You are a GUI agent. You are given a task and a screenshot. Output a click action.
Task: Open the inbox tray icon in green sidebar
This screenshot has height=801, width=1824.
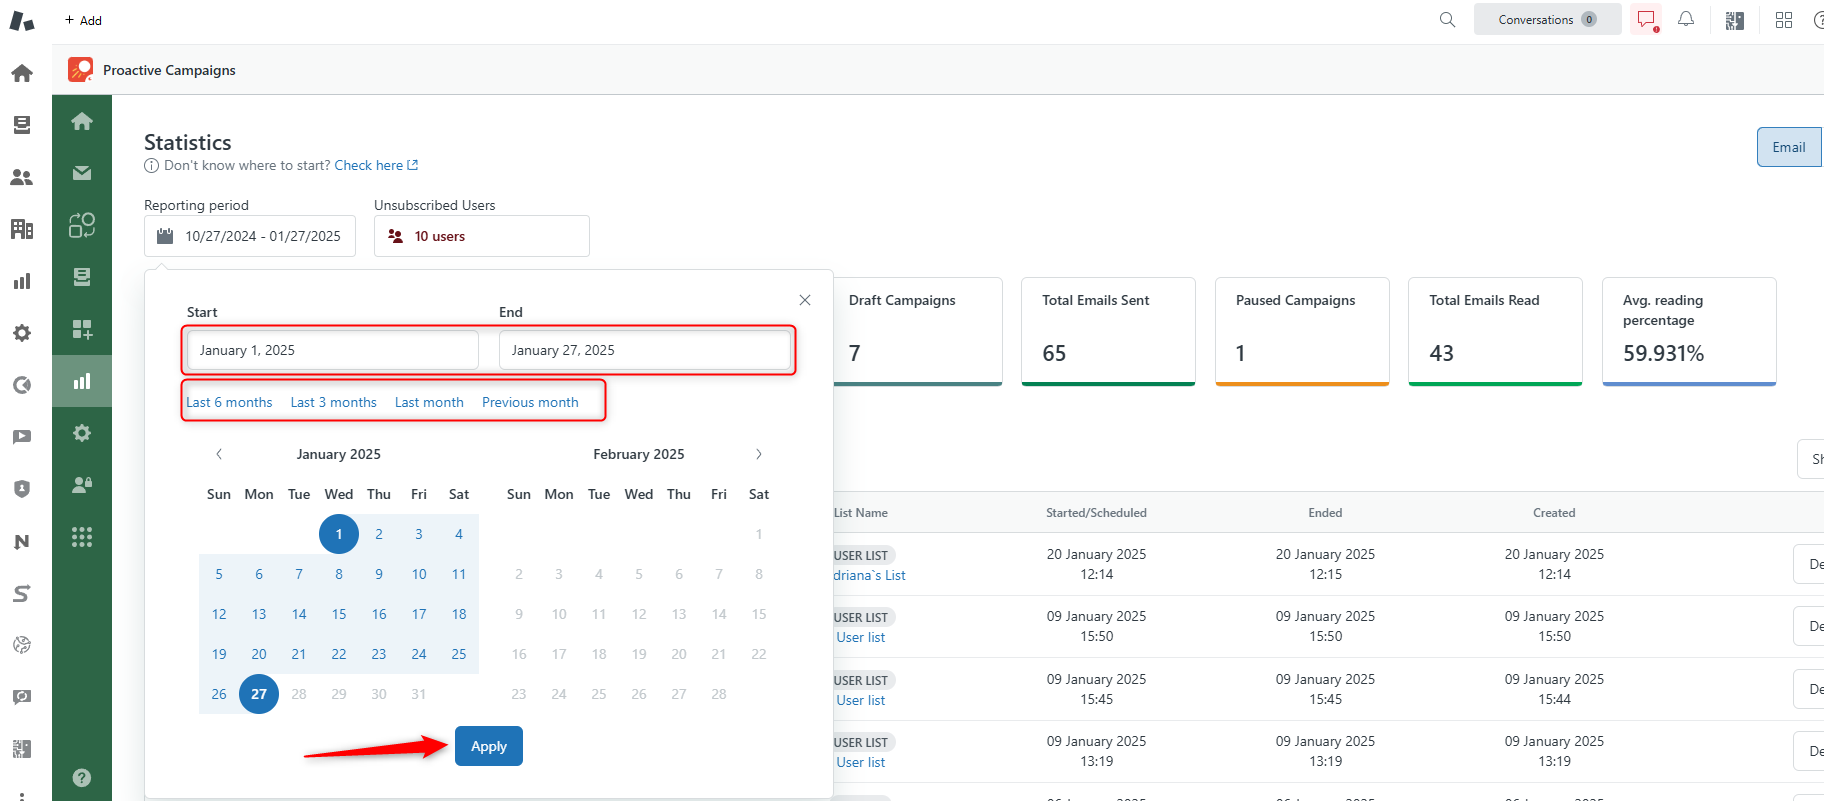tap(82, 277)
